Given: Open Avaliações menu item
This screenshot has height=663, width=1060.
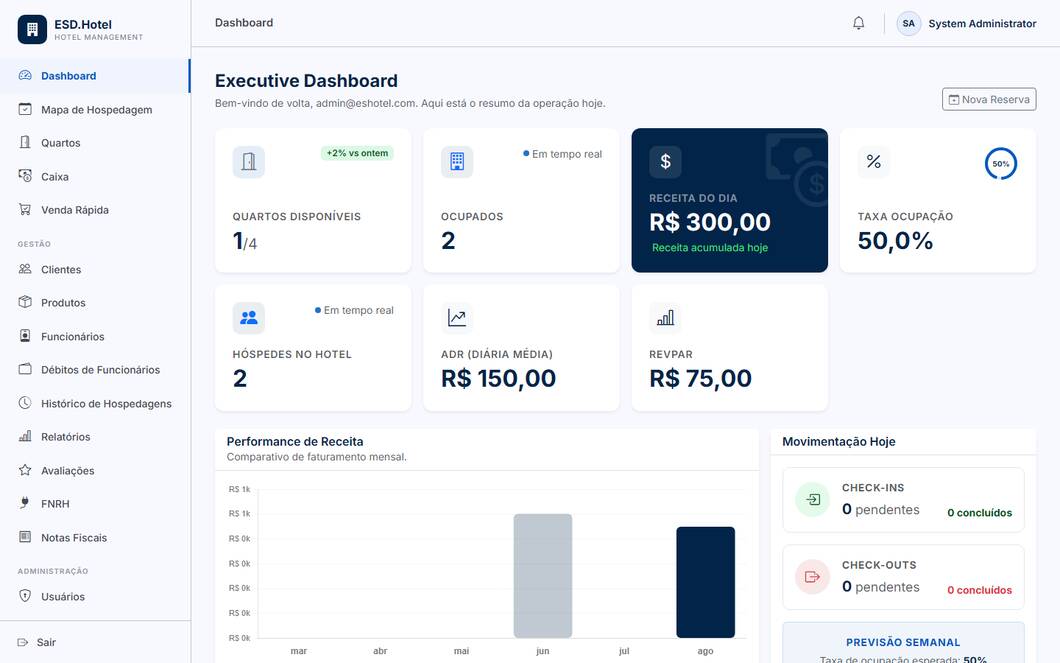Looking at the screenshot, I should pos(95,470).
